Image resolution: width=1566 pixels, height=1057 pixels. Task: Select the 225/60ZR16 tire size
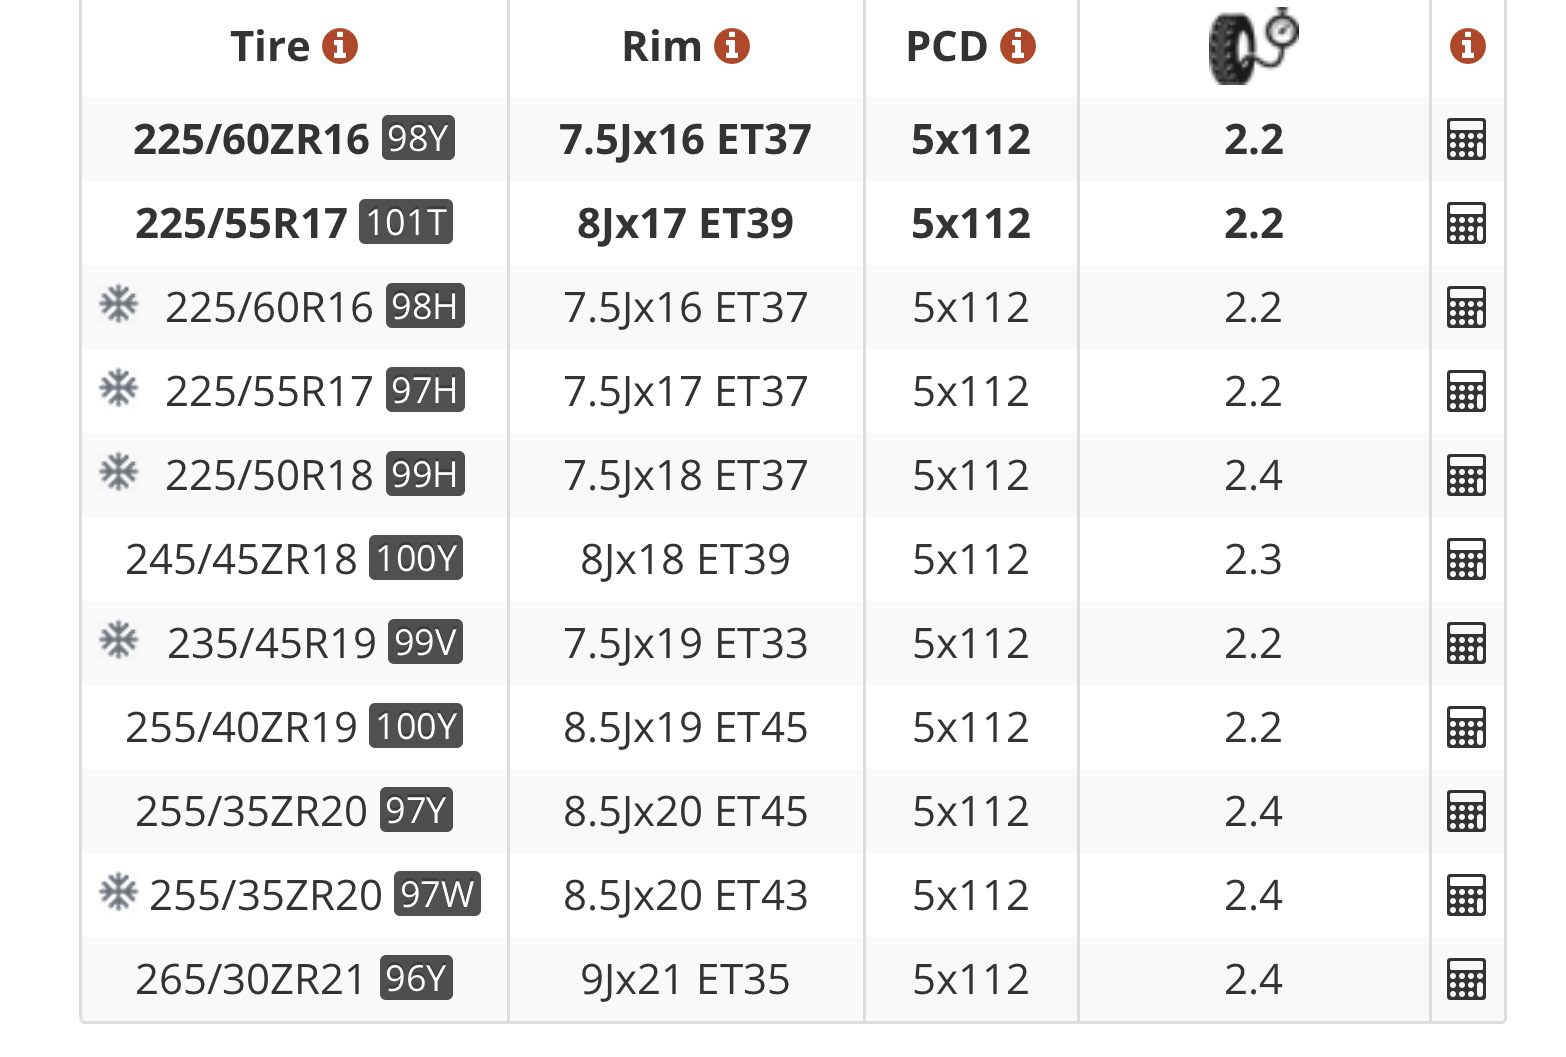coord(251,139)
